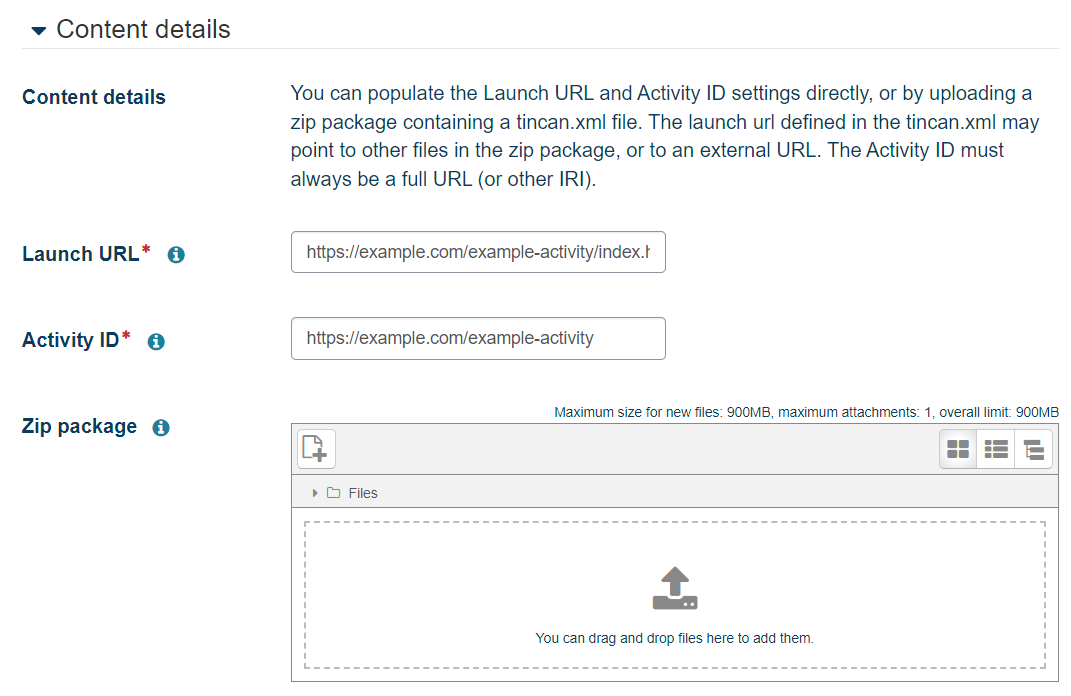Focus the Activity ID text field
This screenshot has height=696, width=1071.
click(478, 338)
